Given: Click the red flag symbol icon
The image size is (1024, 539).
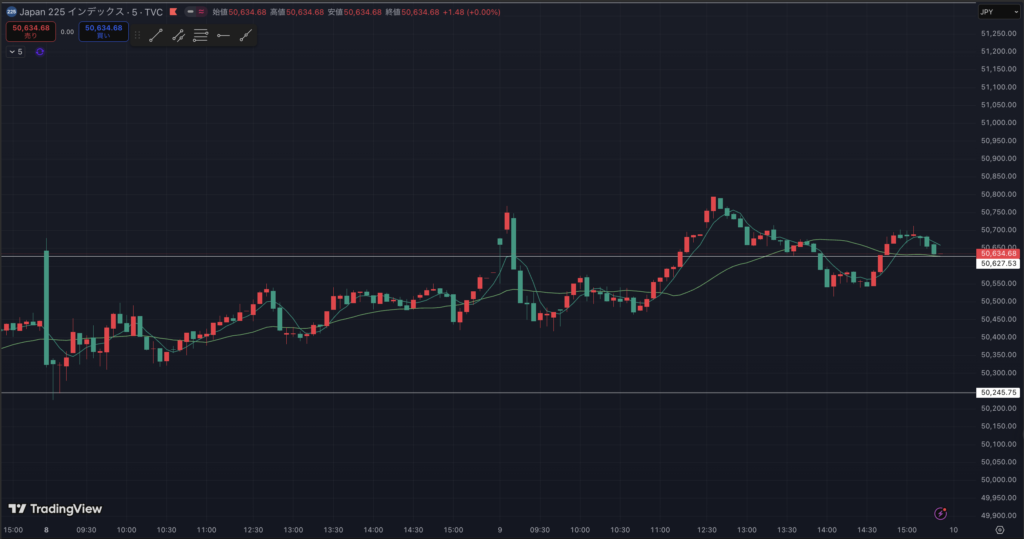Looking at the screenshot, I should 175,12.
